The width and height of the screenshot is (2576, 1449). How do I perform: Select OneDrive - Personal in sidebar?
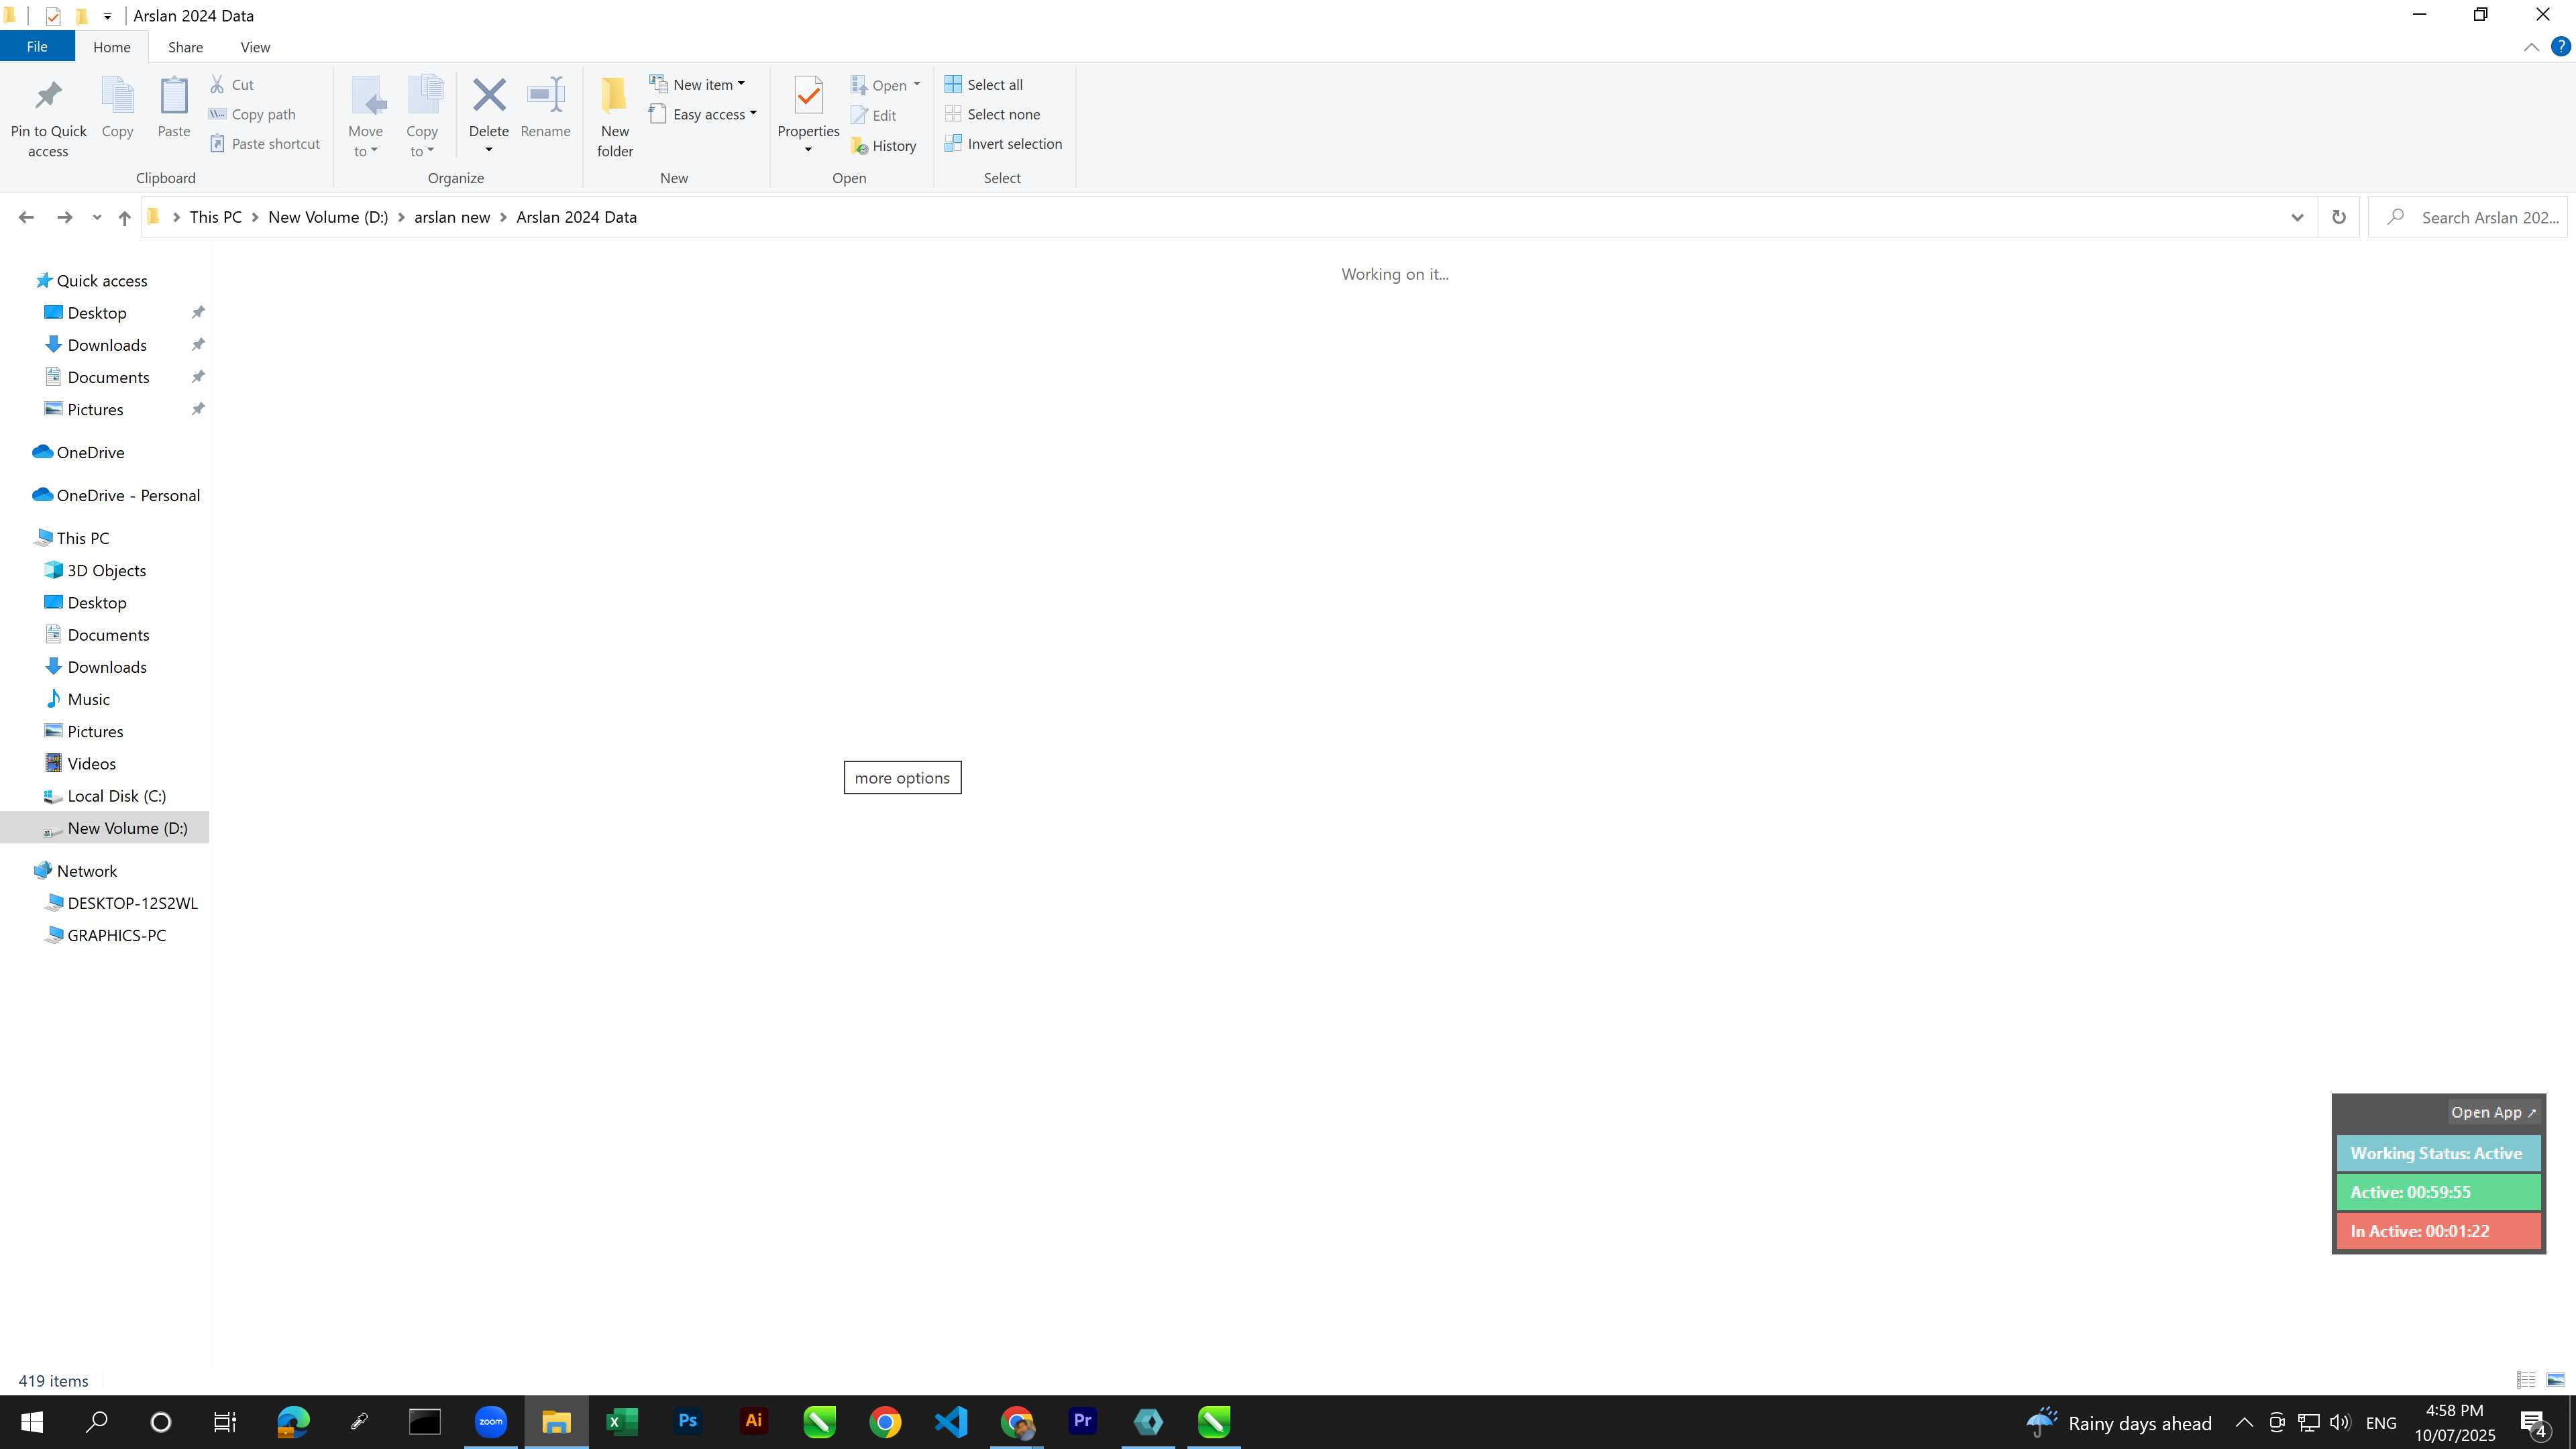(128, 495)
